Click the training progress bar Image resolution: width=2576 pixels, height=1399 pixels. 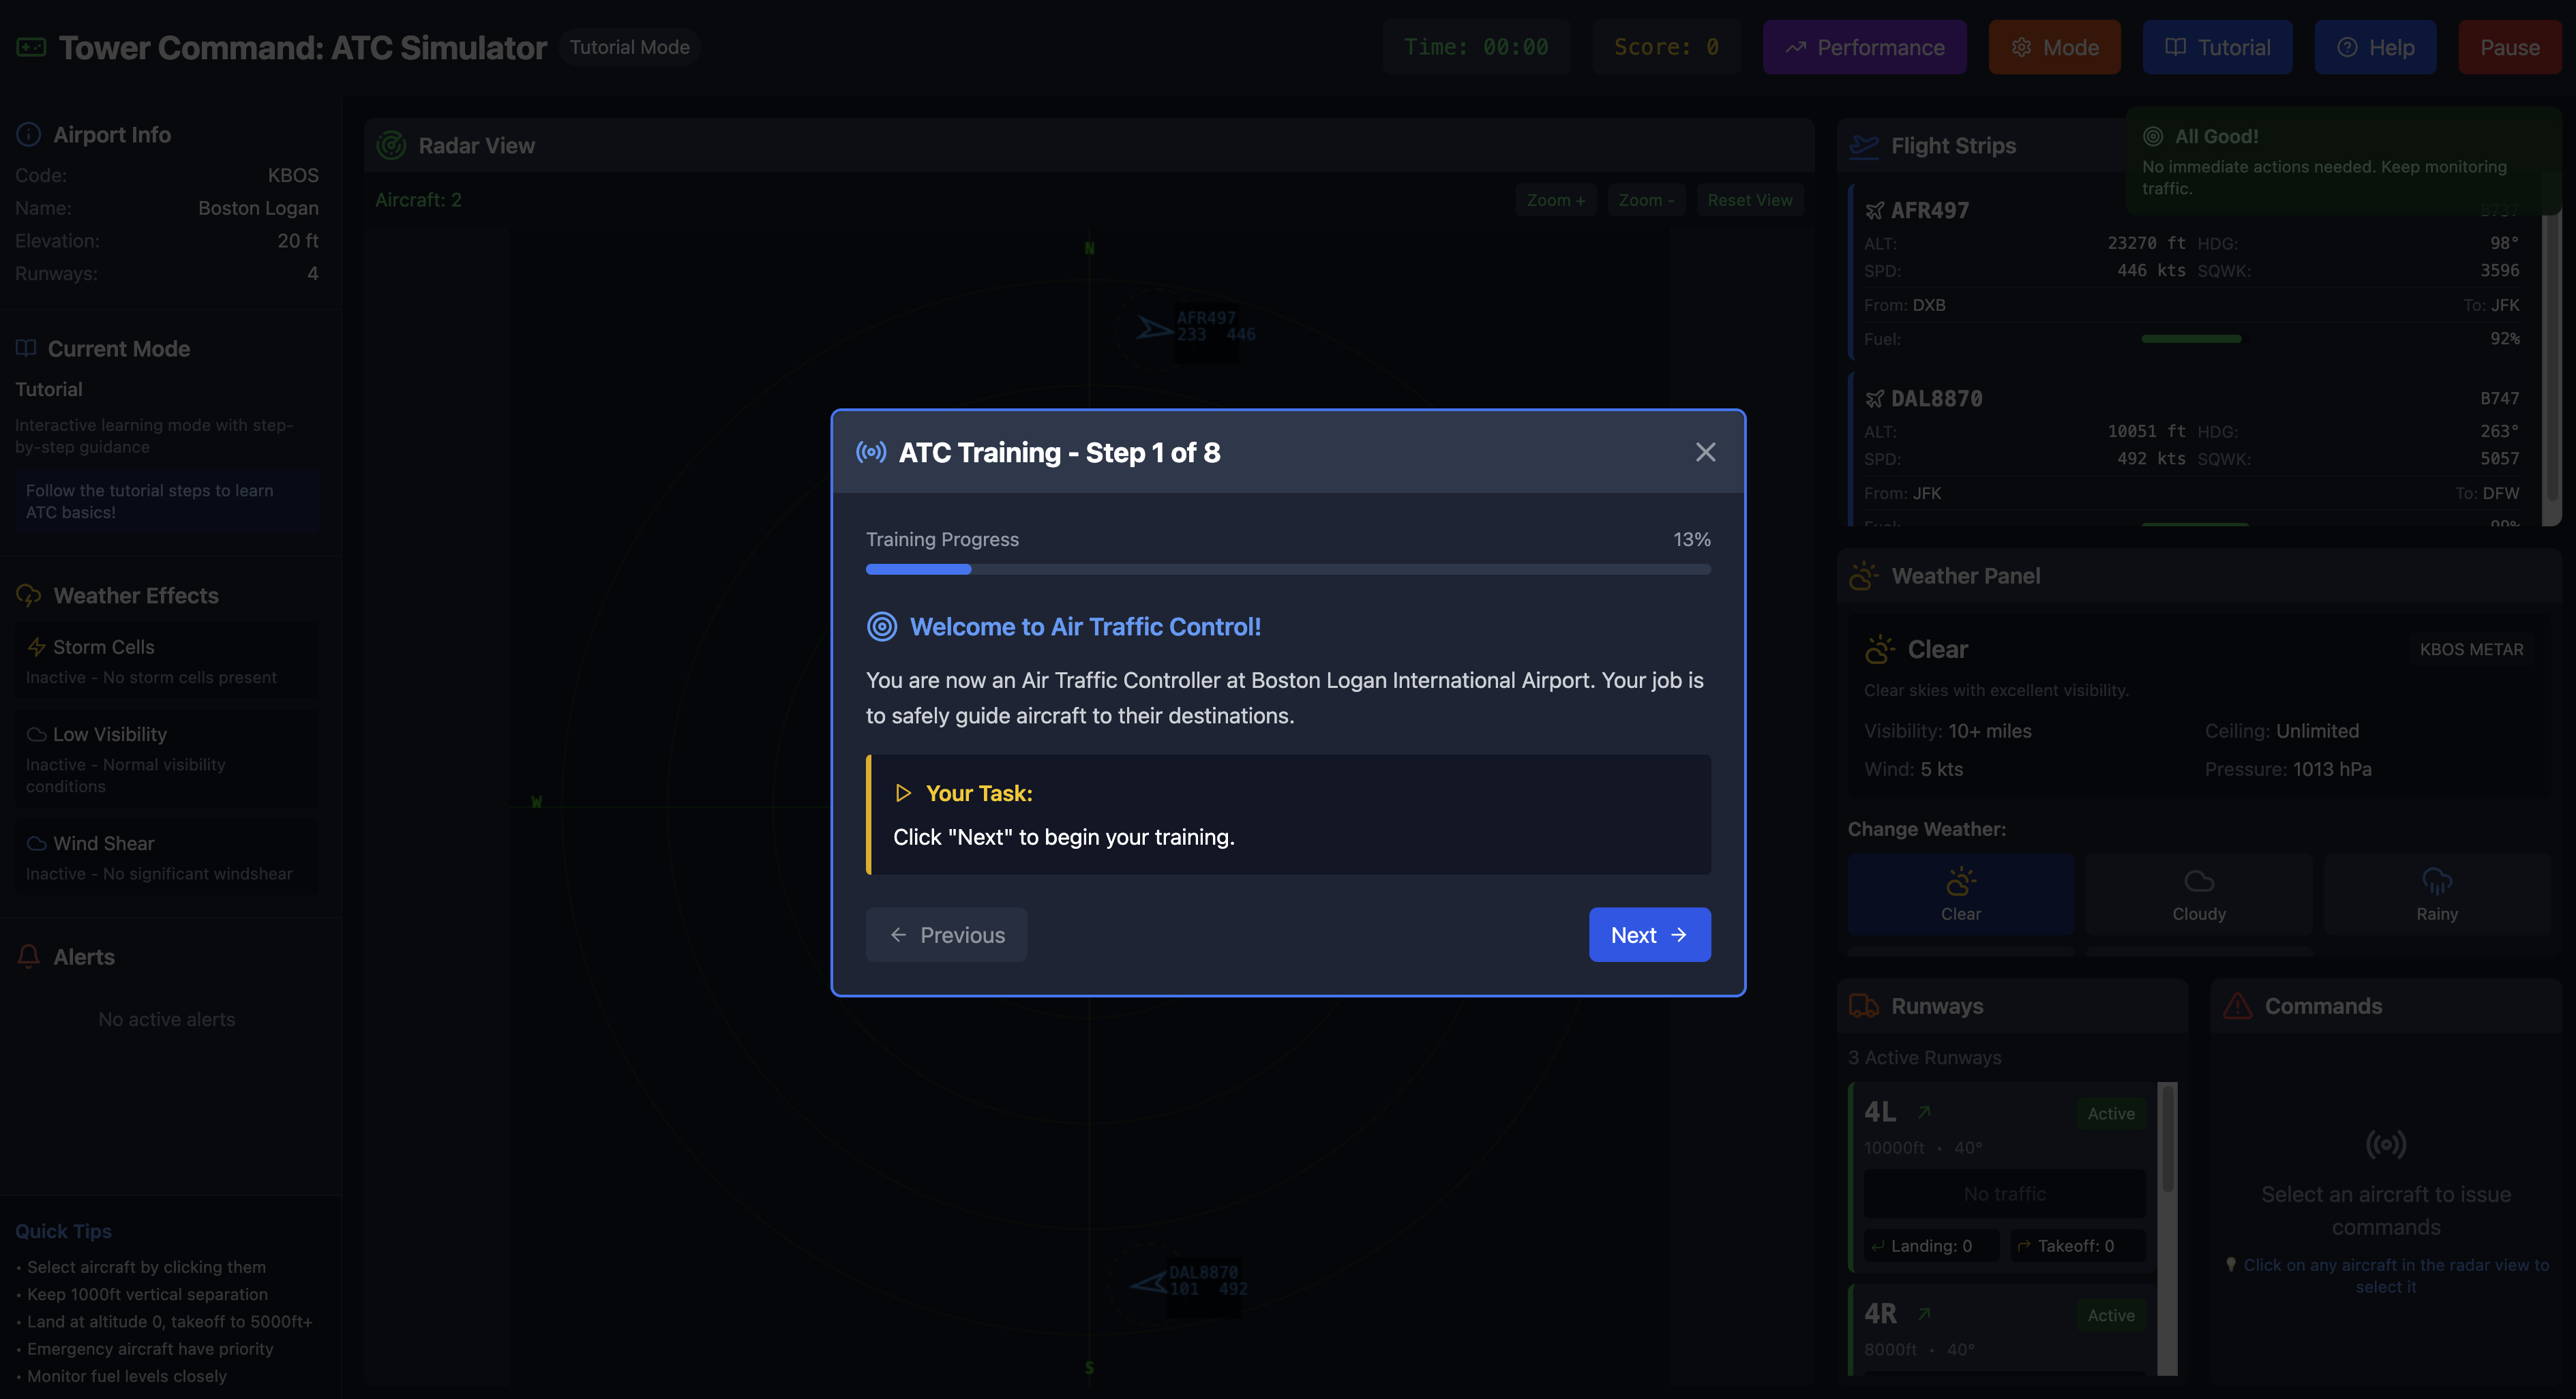[1287, 569]
